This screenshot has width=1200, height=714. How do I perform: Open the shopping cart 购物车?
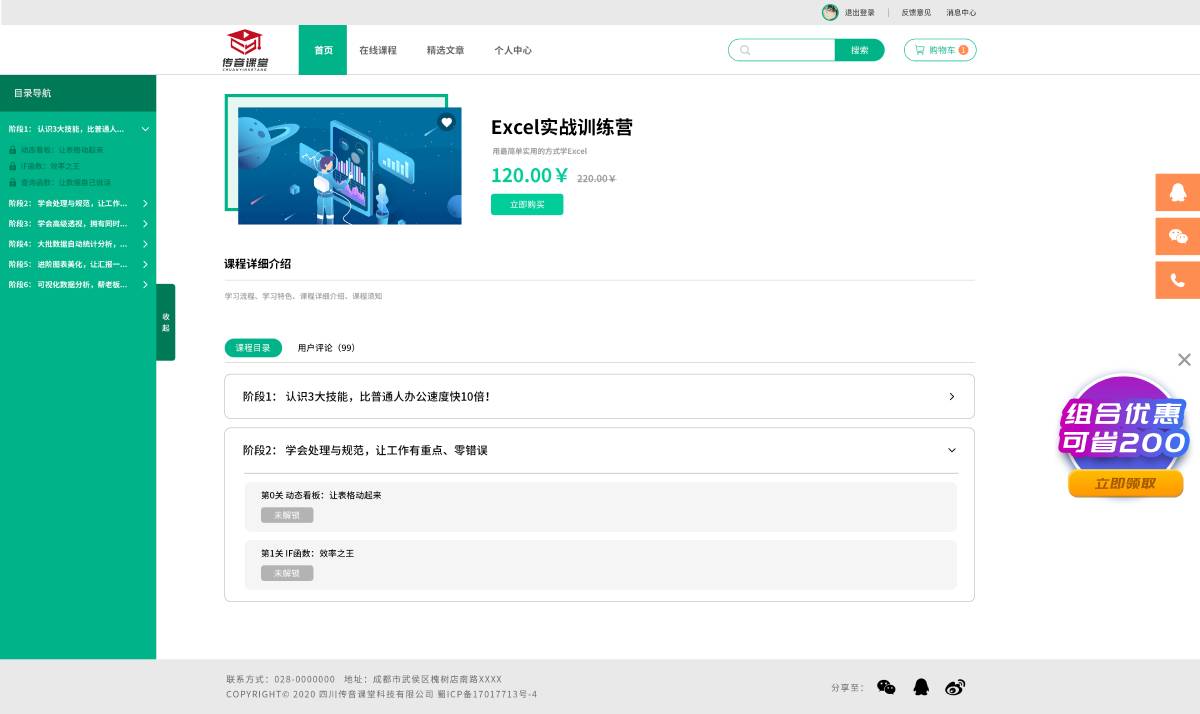coord(938,49)
